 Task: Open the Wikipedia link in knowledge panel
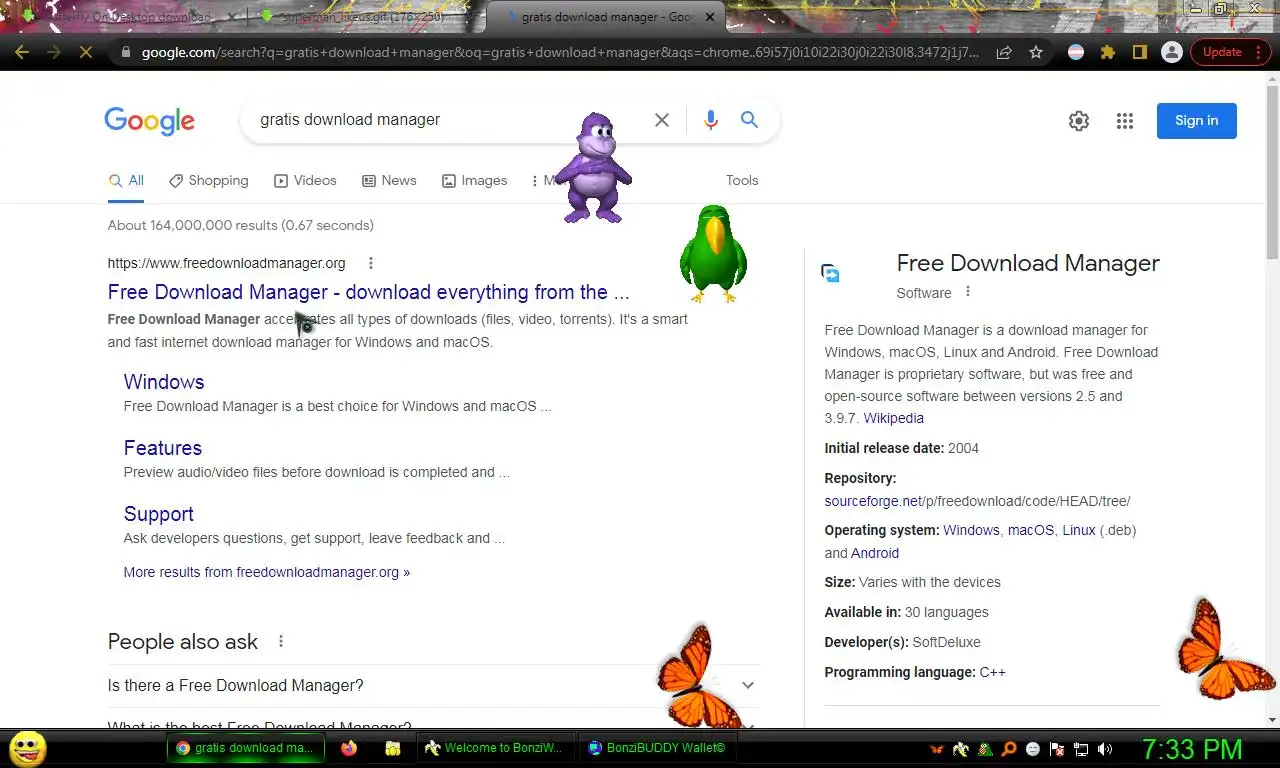[894, 418]
